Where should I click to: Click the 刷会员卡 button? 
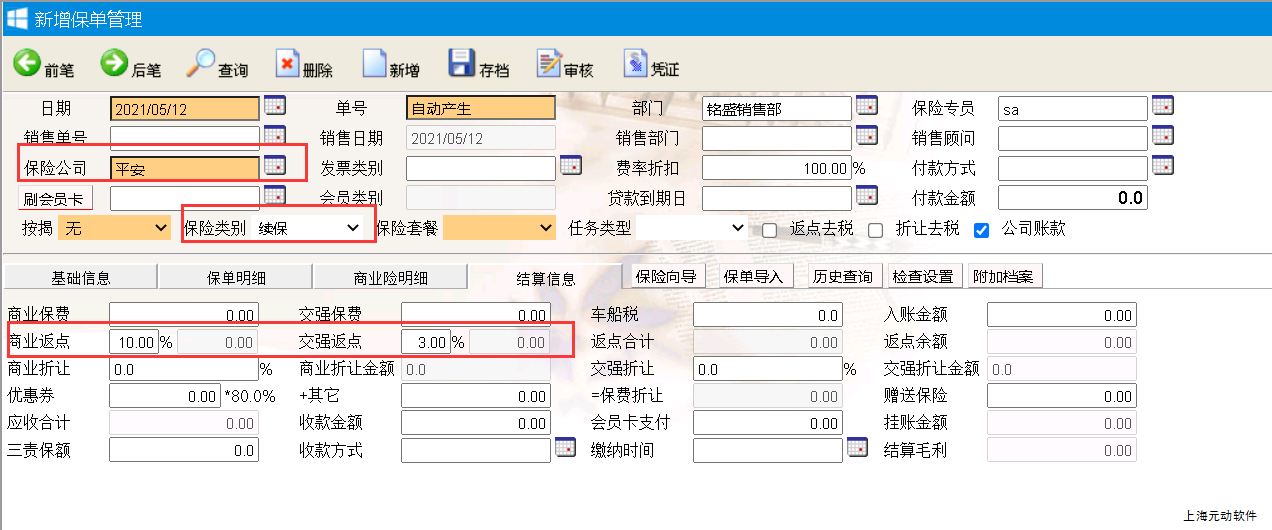pyautogui.click(x=56, y=198)
